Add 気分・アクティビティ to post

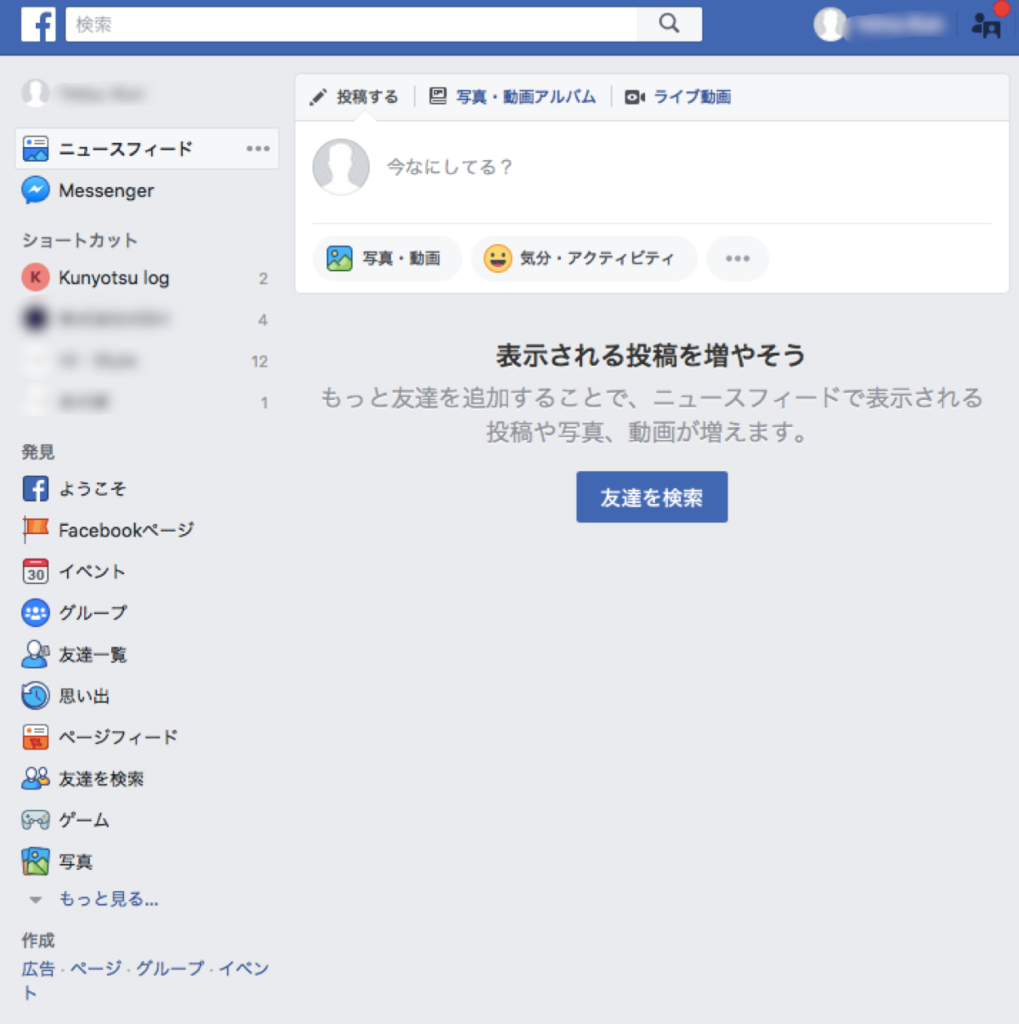pyautogui.click(x=584, y=259)
